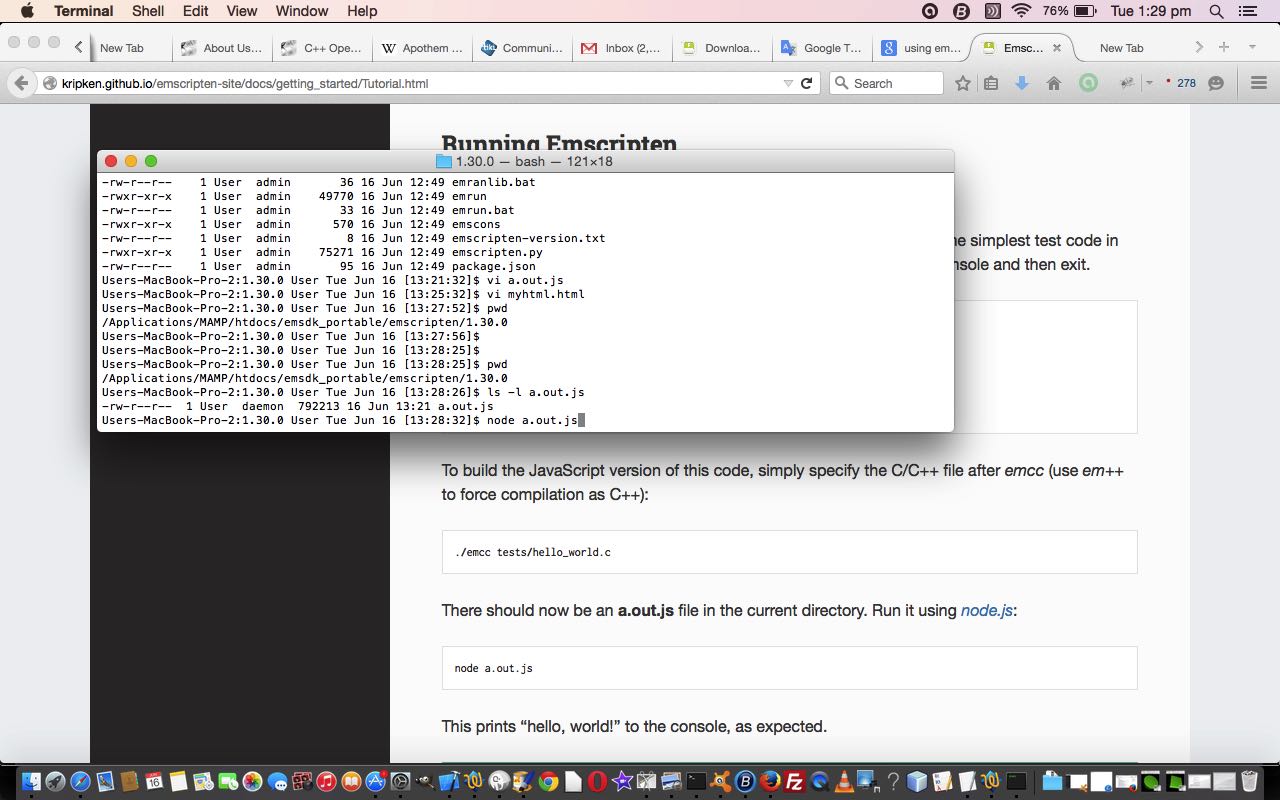Click the Wi-Fi status icon in menu bar

1021,11
